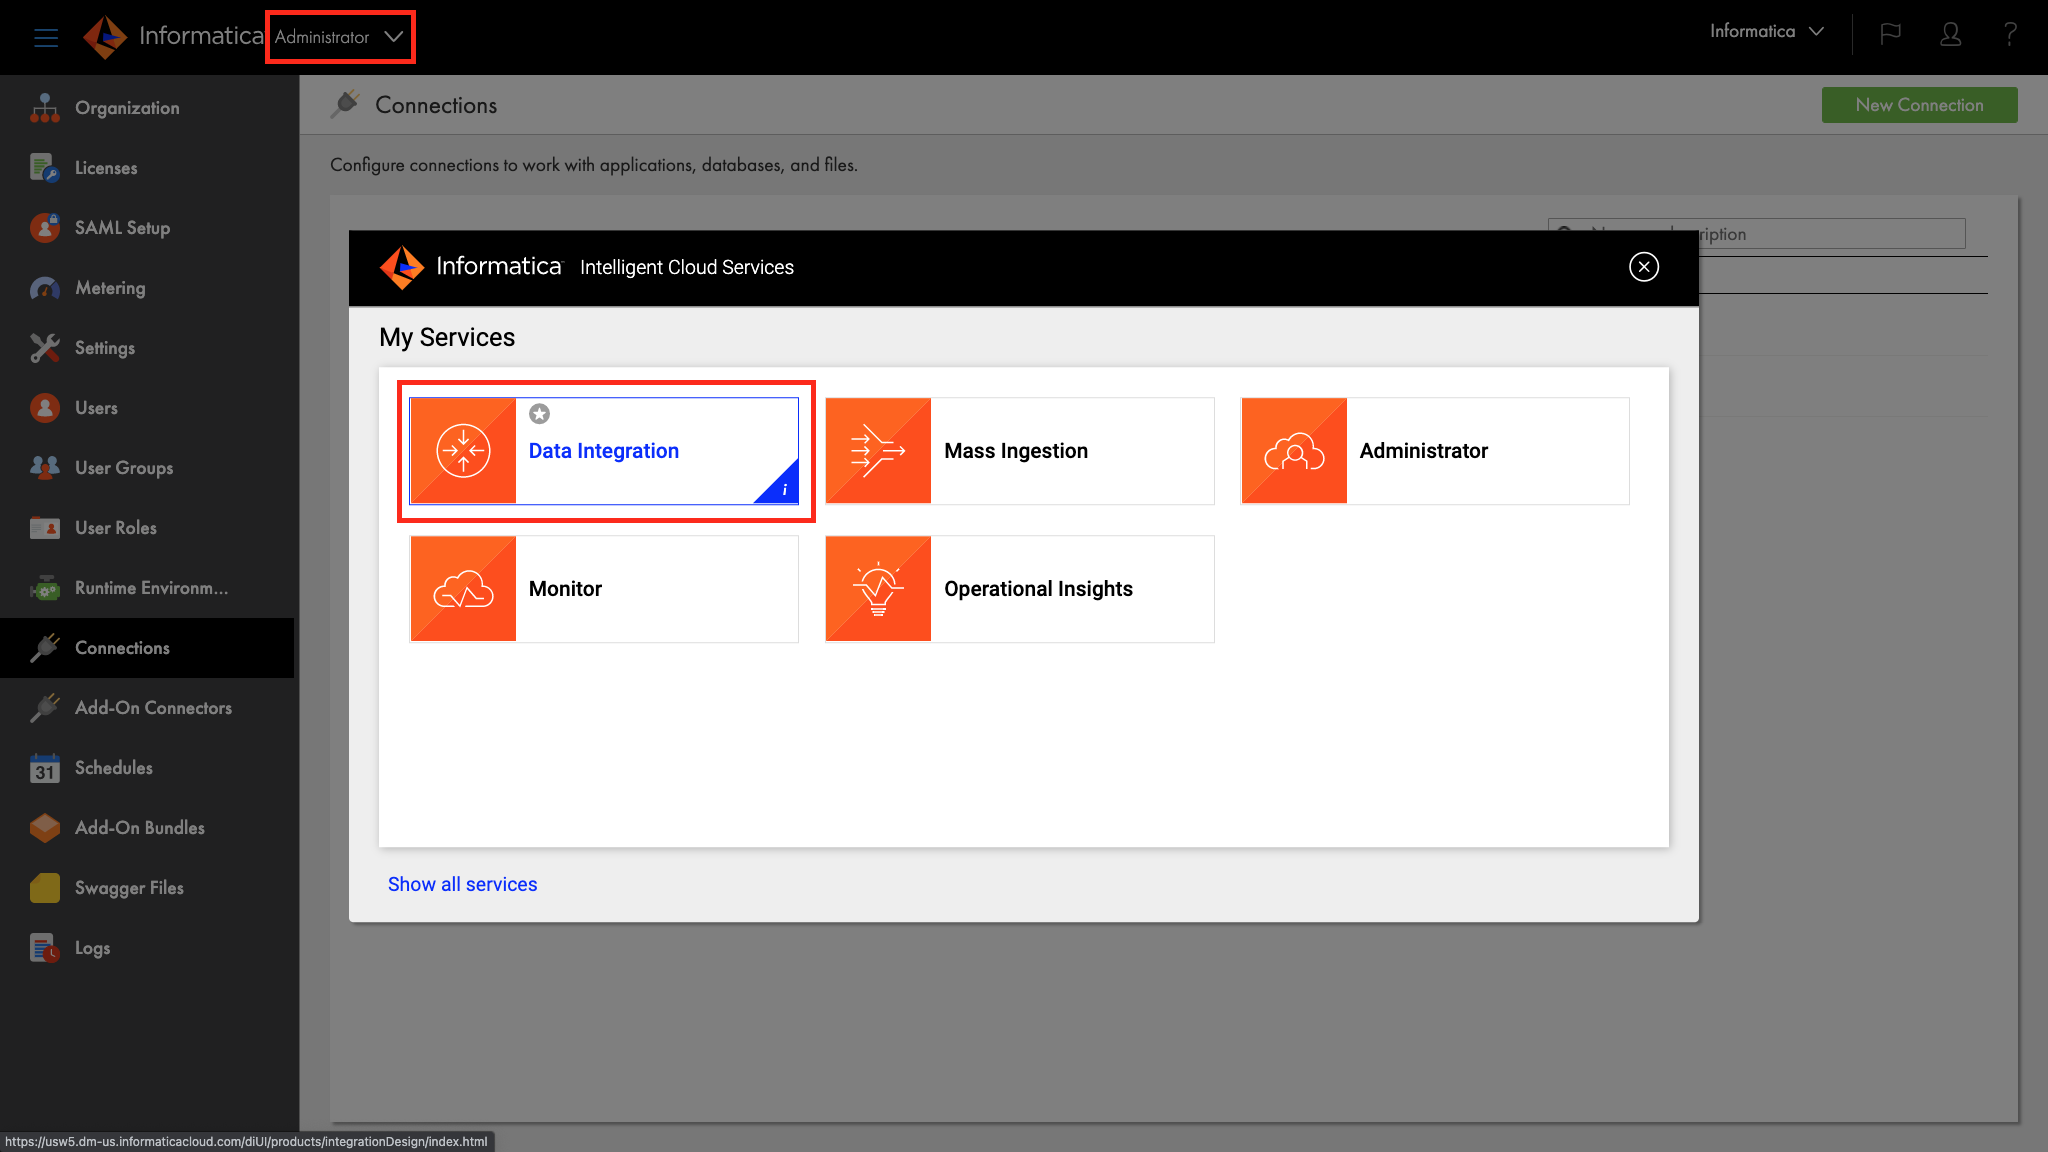Open the user profile icon
Screen dimensions: 2048x1152
click(x=1950, y=34)
